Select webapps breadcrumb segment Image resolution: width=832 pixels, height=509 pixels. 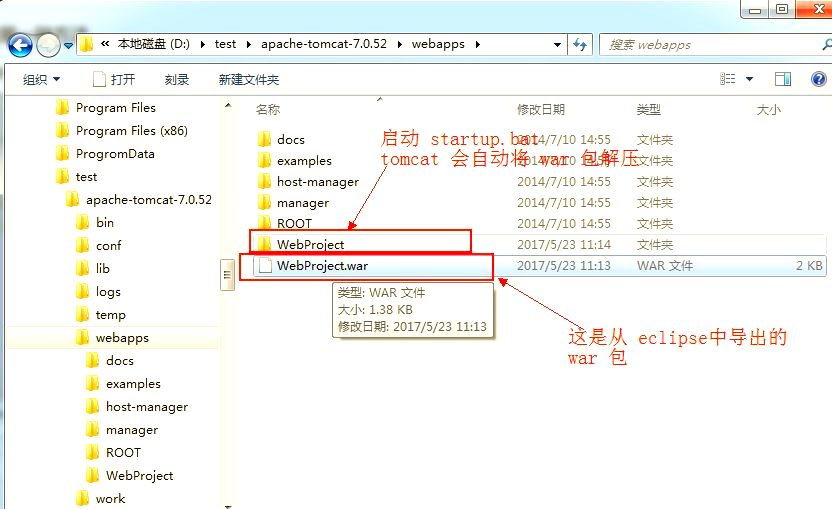pyautogui.click(x=438, y=44)
